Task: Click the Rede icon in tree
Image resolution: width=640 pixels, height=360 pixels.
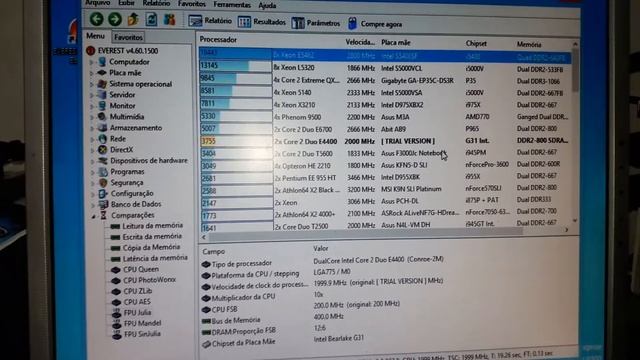Action: (102, 139)
